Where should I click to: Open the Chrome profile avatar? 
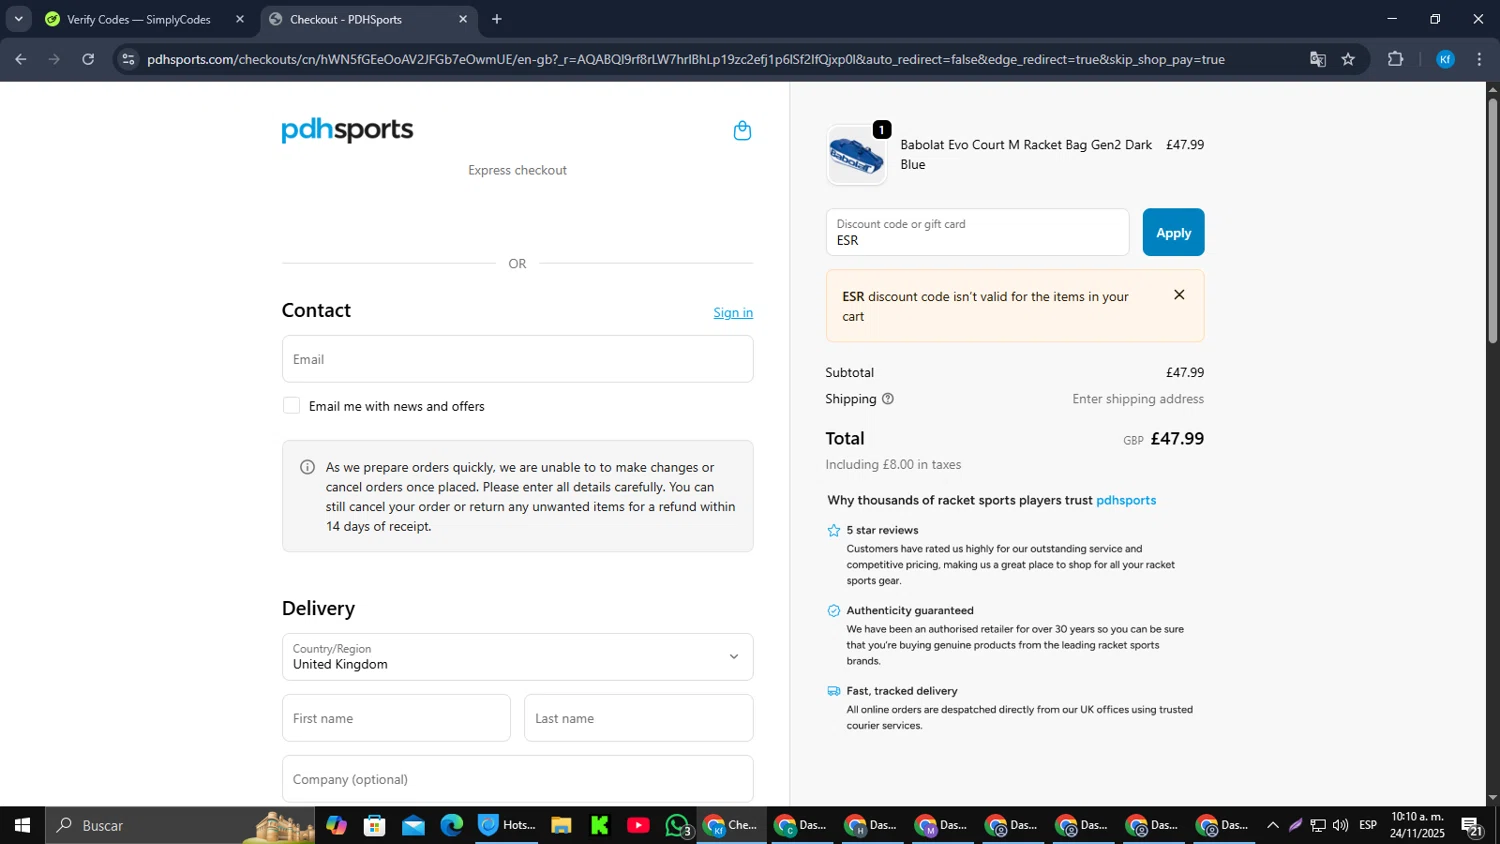click(1445, 59)
